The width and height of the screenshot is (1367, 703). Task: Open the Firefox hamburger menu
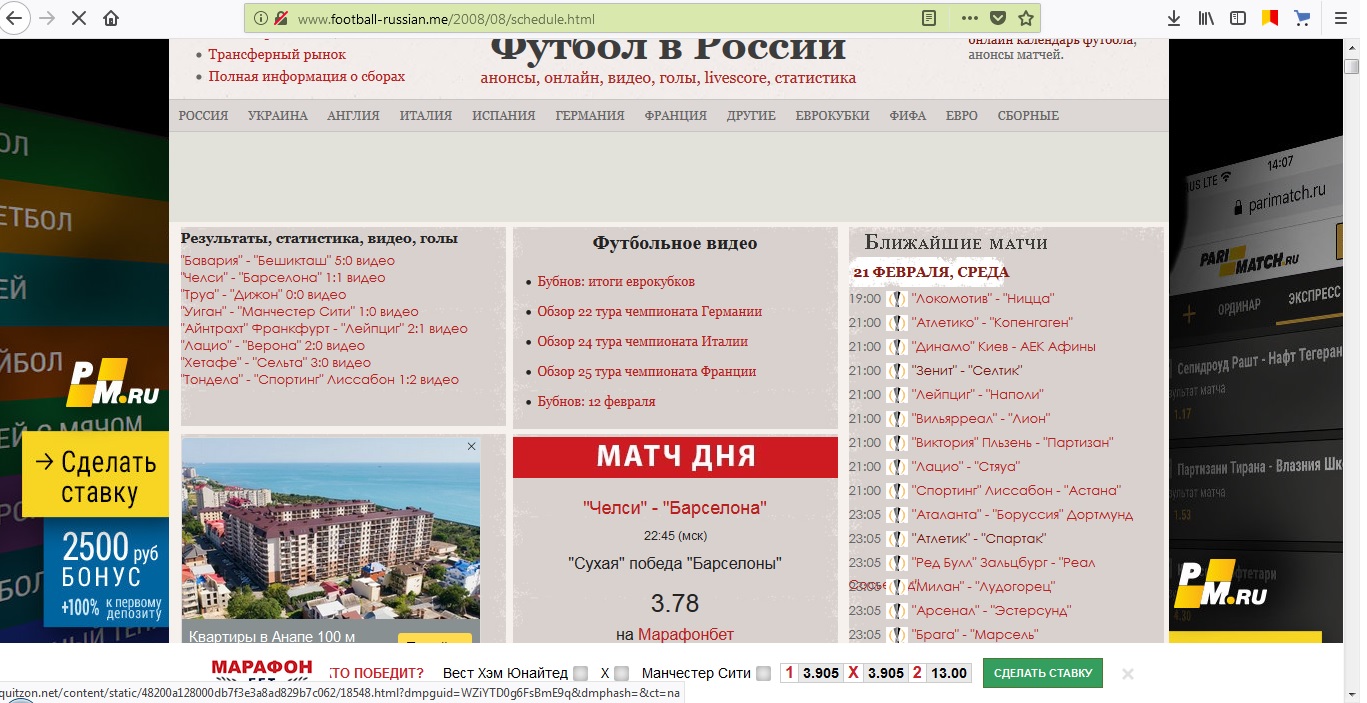click(x=1343, y=18)
